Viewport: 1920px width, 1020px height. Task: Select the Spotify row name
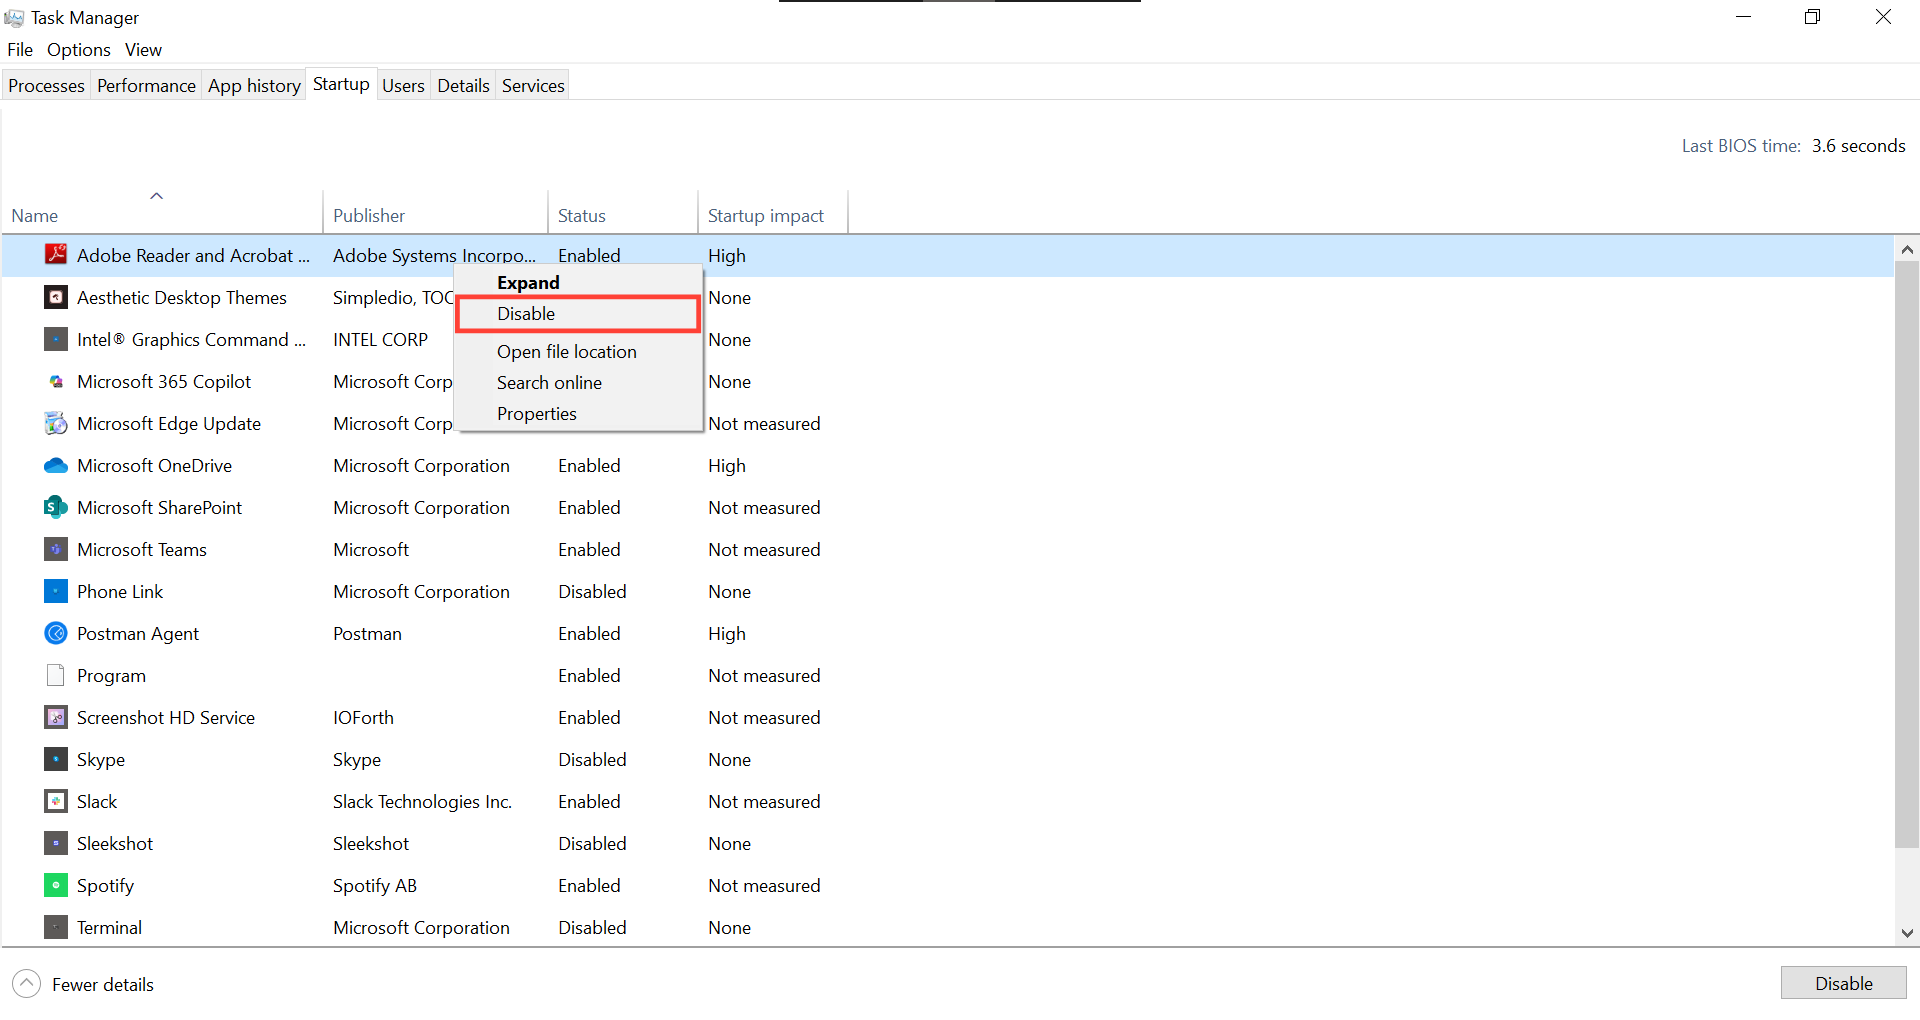pos(105,886)
